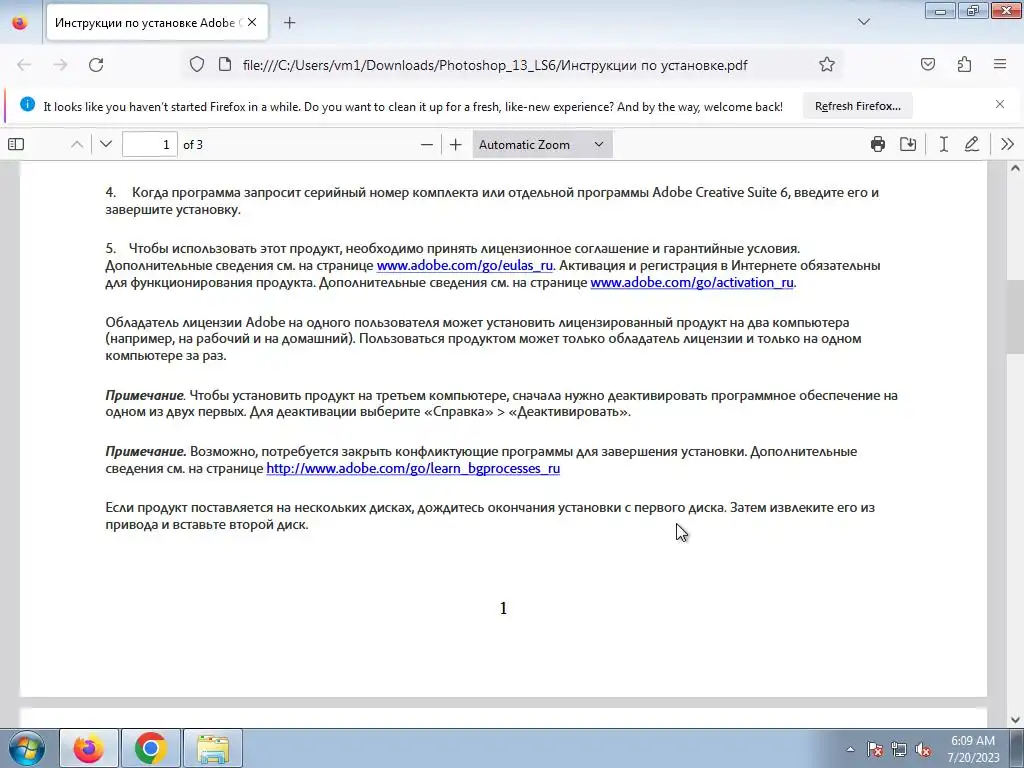Select the draw annotation tool
The height and width of the screenshot is (768, 1024).
pos(972,144)
